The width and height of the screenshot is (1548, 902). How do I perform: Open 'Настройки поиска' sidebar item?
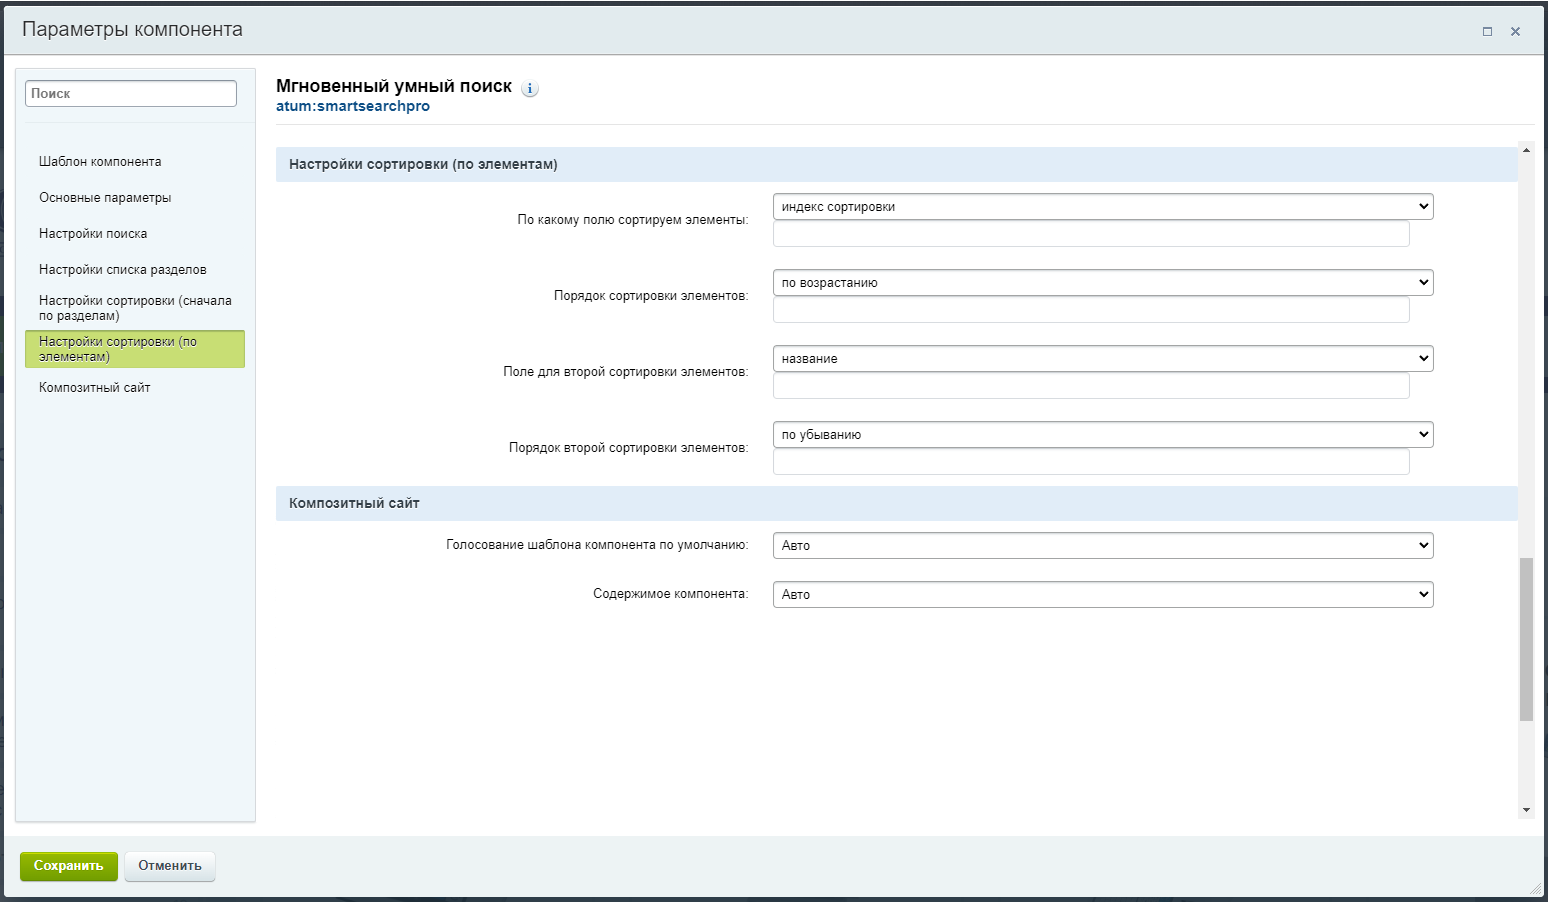tap(93, 234)
